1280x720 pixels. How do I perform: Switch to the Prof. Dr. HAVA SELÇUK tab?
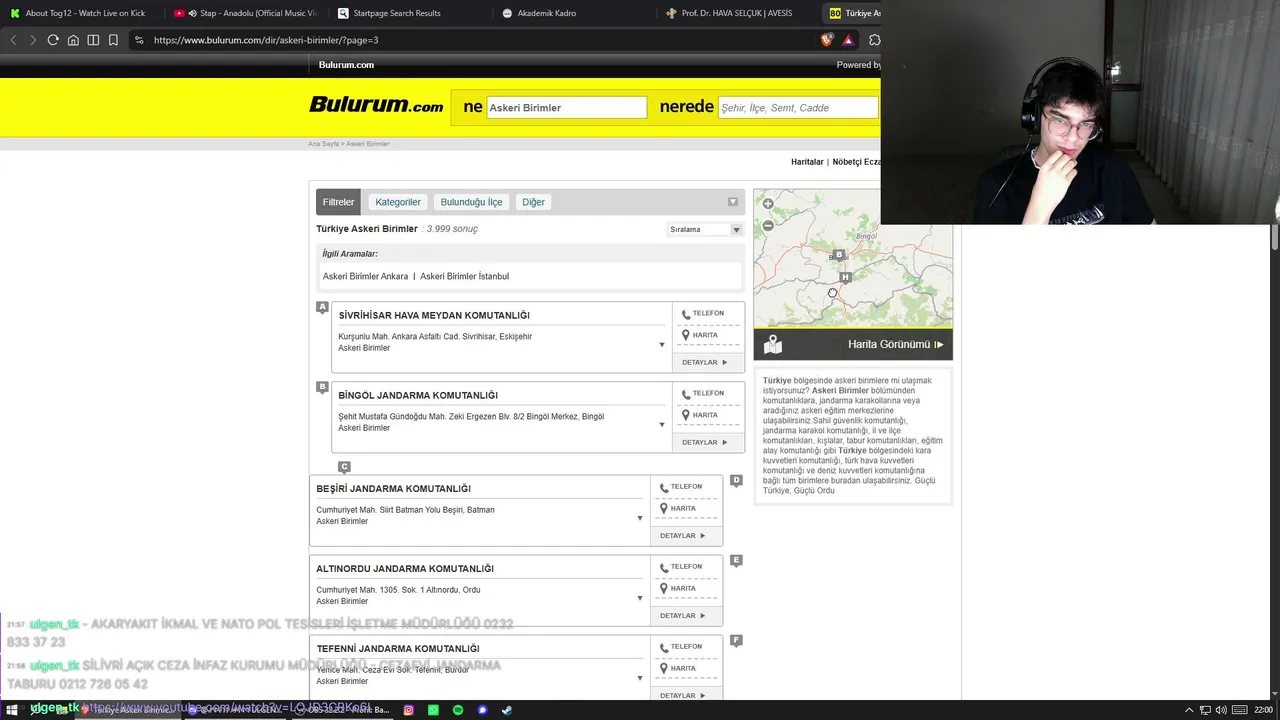[x=736, y=13]
